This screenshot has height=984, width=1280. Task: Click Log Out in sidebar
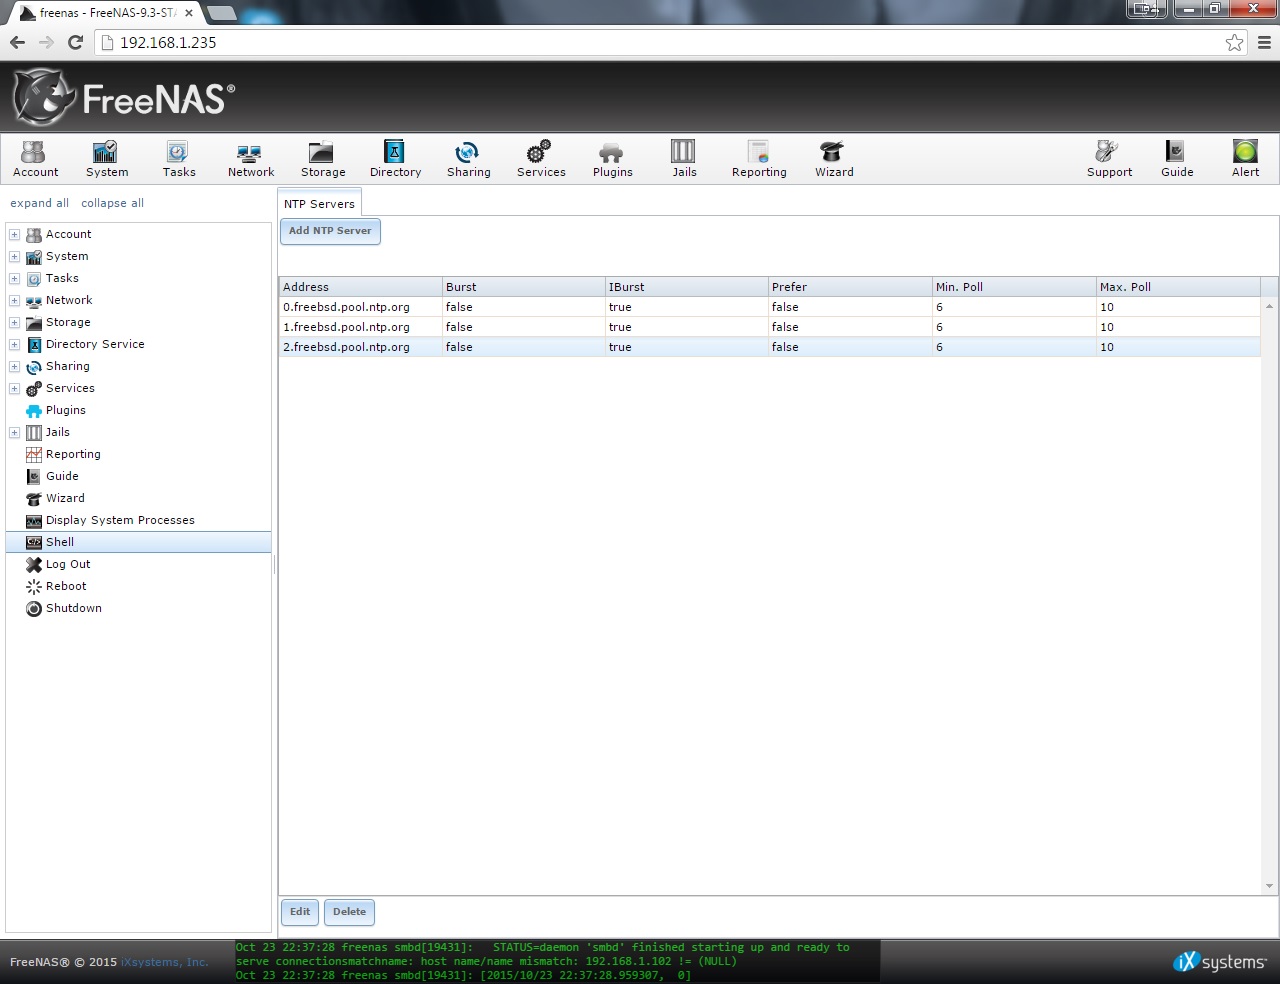pyautogui.click(x=68, y=564)
